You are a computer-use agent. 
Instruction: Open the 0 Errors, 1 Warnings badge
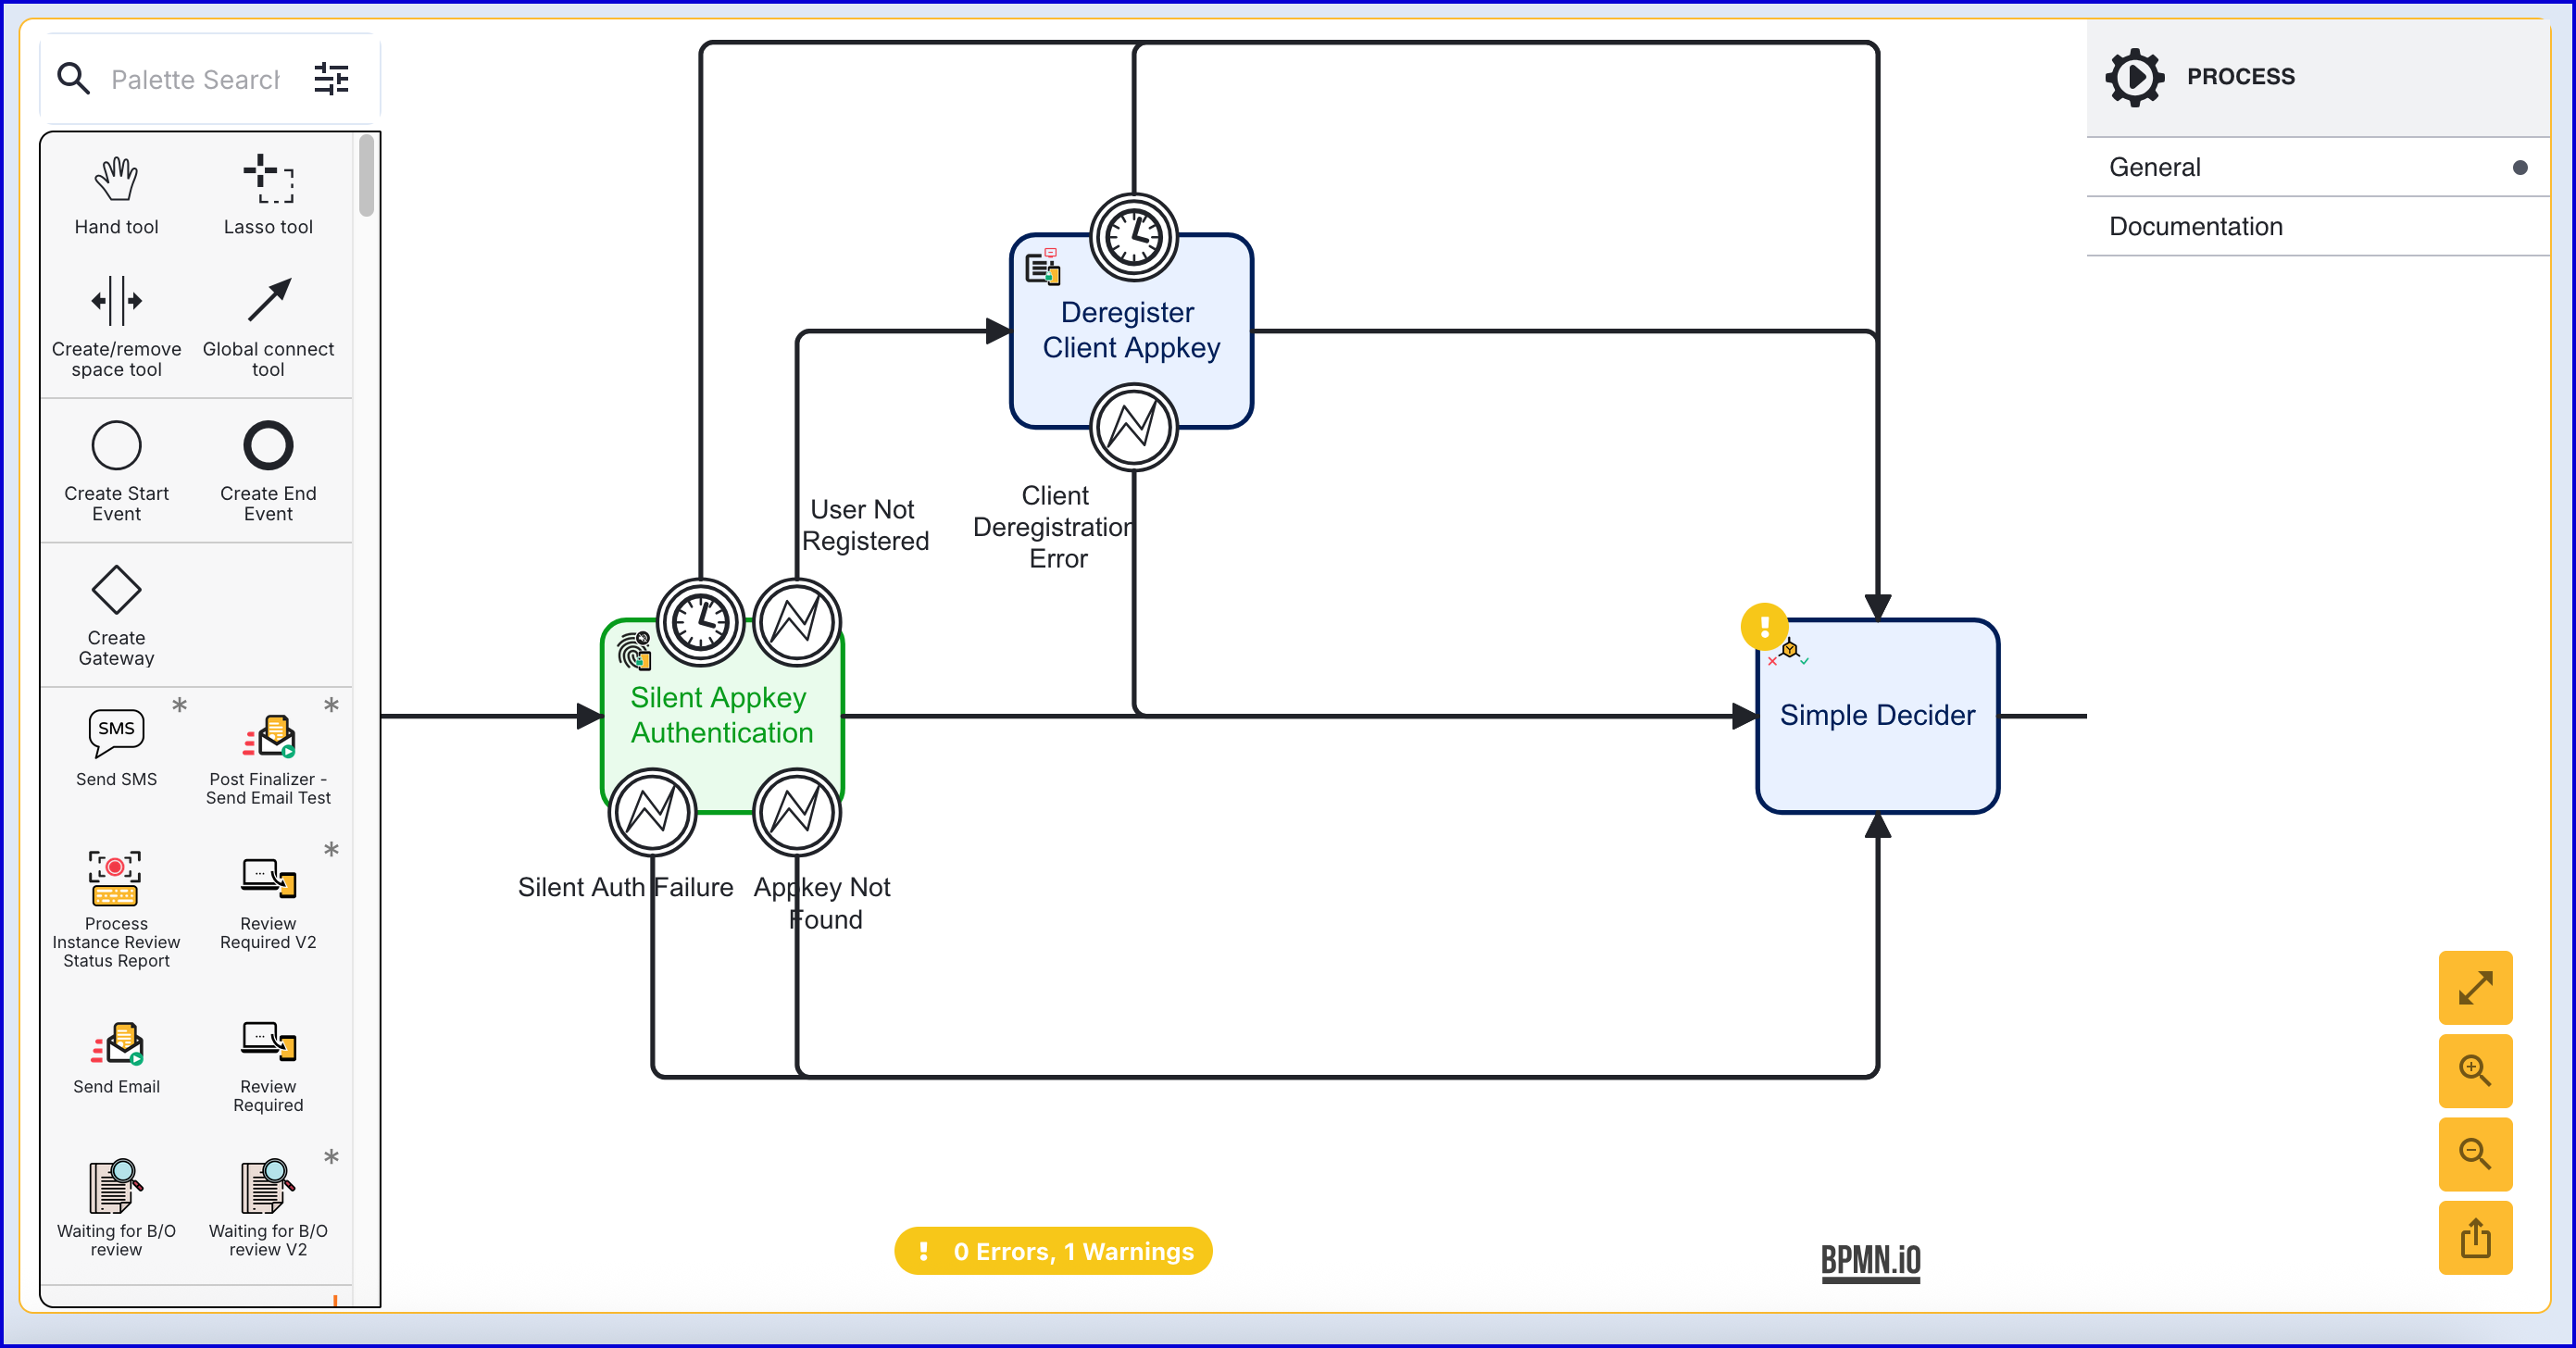click(1053, 1251)
